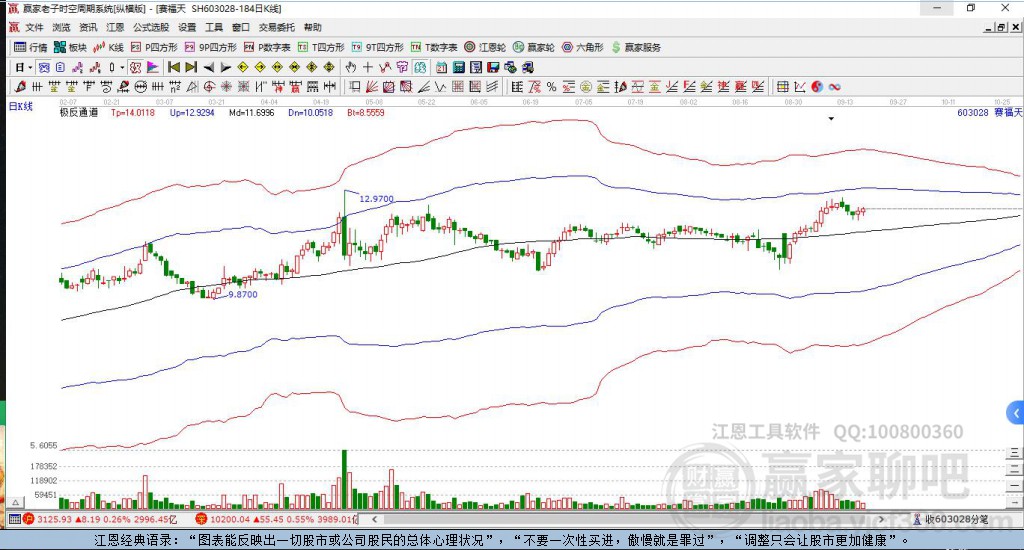The image size is (1024, 550).
Task: Click the grid table icon near Taiji icon
Action: point(782,87)
